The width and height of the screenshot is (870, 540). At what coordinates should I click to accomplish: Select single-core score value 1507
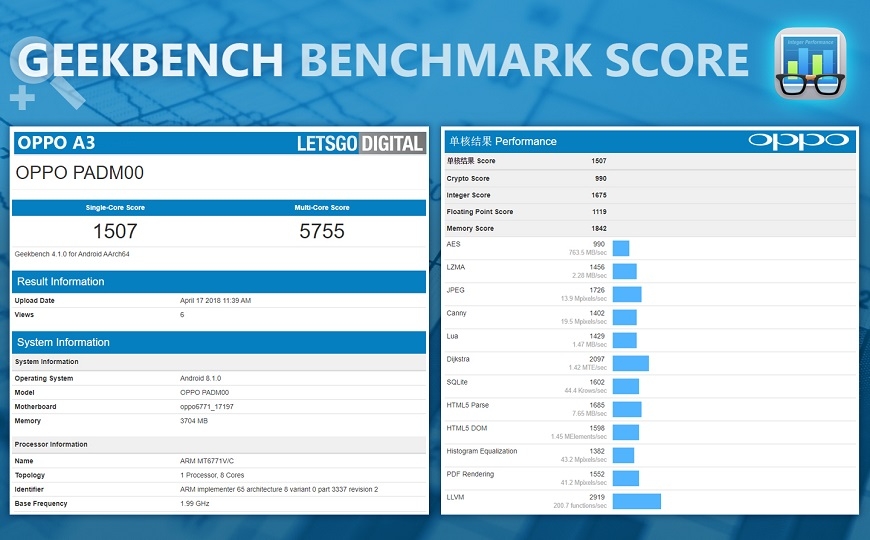click(115, 231)
